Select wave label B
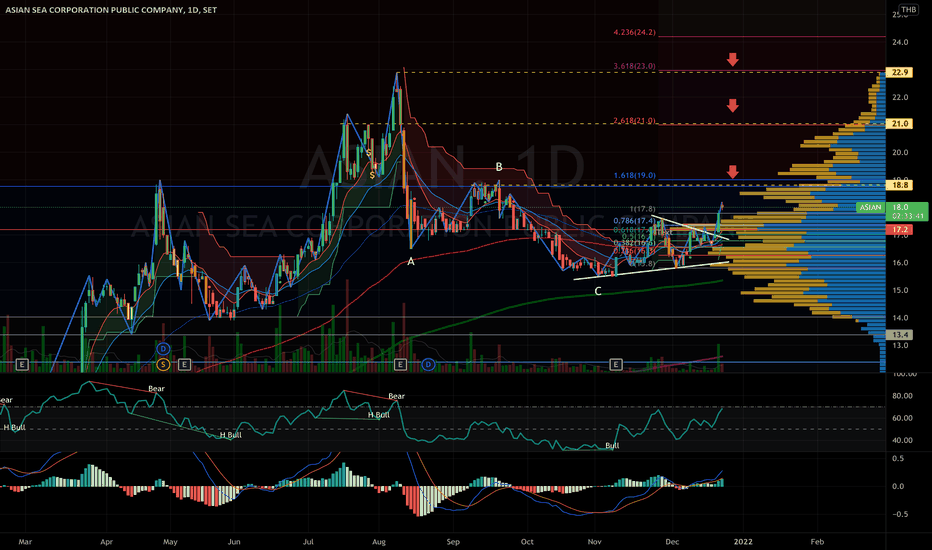 coord(499,167)
